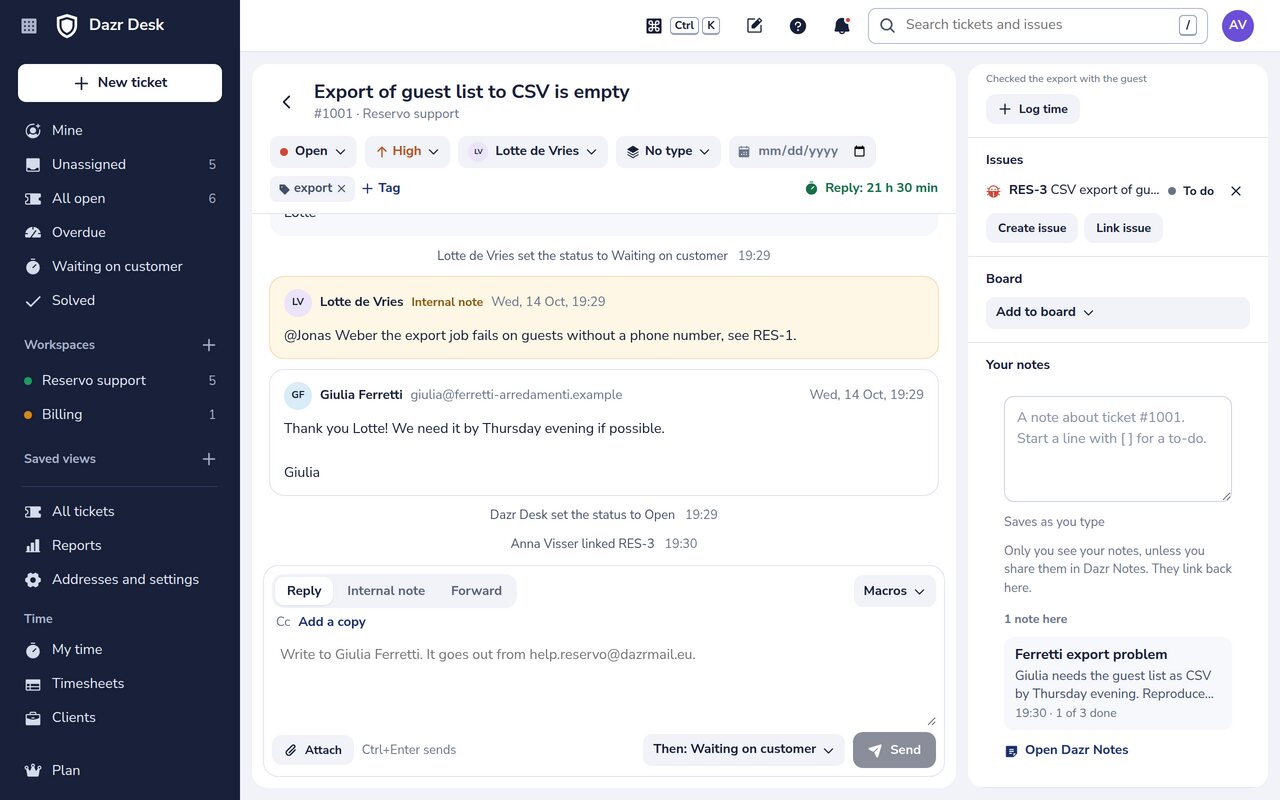Screen dimensions: 1280x800
Task: Open the Then: Waiting on customer dropdown
Action: (x=744, y=749)
